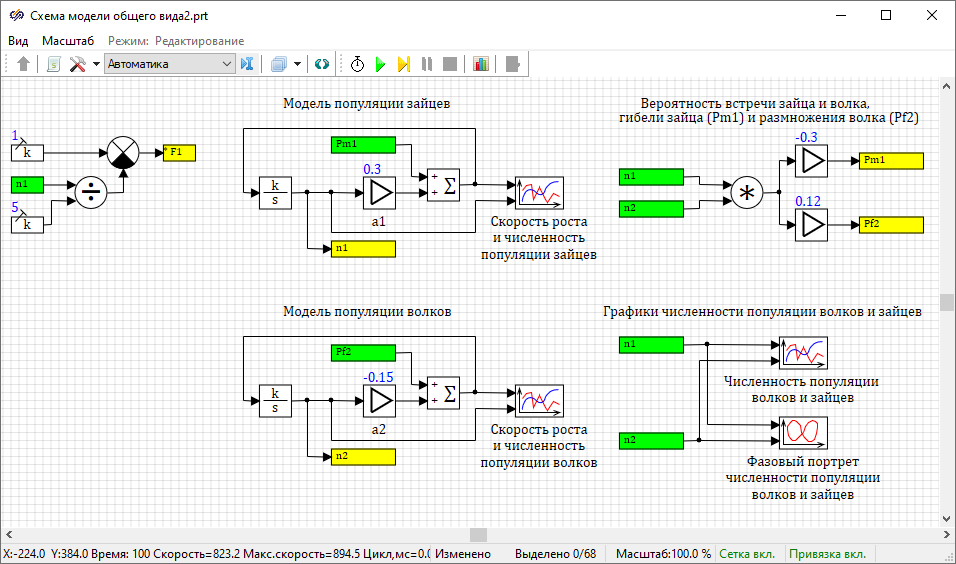
Task: Expand the arrow next to tools icon
Action: pyautogui.click(x=96, y=64)
